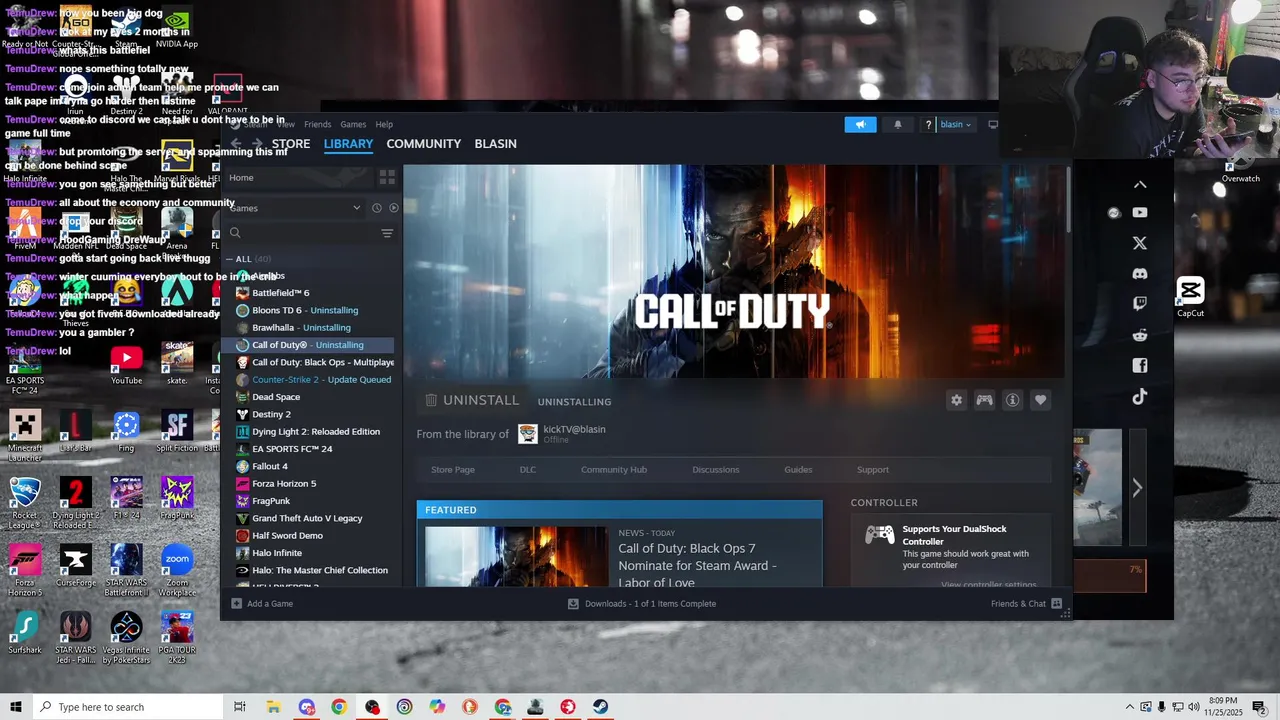
Task: Open the YouTube icon in overlay sidebar
Action: pyautogui.click(x=1140, y=213)
